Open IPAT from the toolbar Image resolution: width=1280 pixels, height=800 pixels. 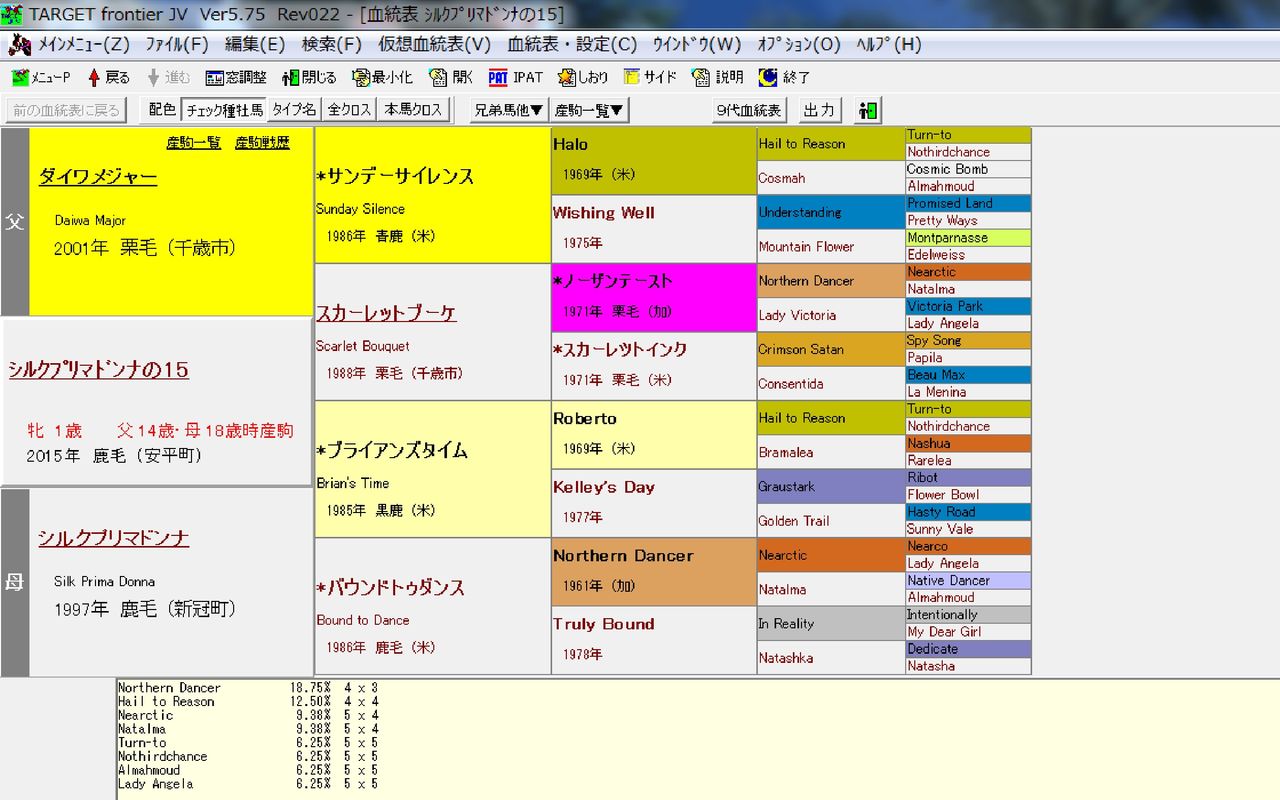pyautogui.click(x=516, y=77)
